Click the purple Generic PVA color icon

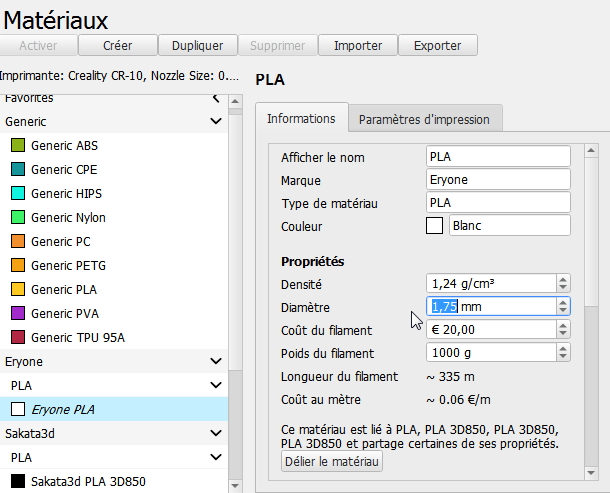[x=17, y=314]
